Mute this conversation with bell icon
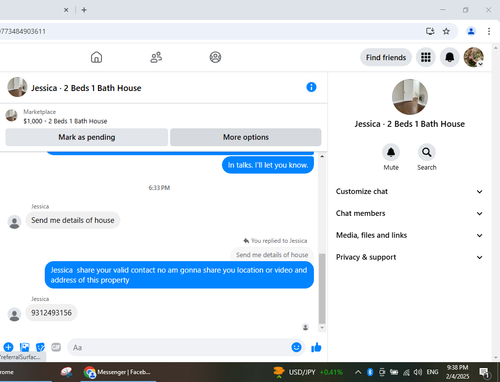The height and width of the screenshot is (382, 500). pyautogui.click(x=391, y=152)
